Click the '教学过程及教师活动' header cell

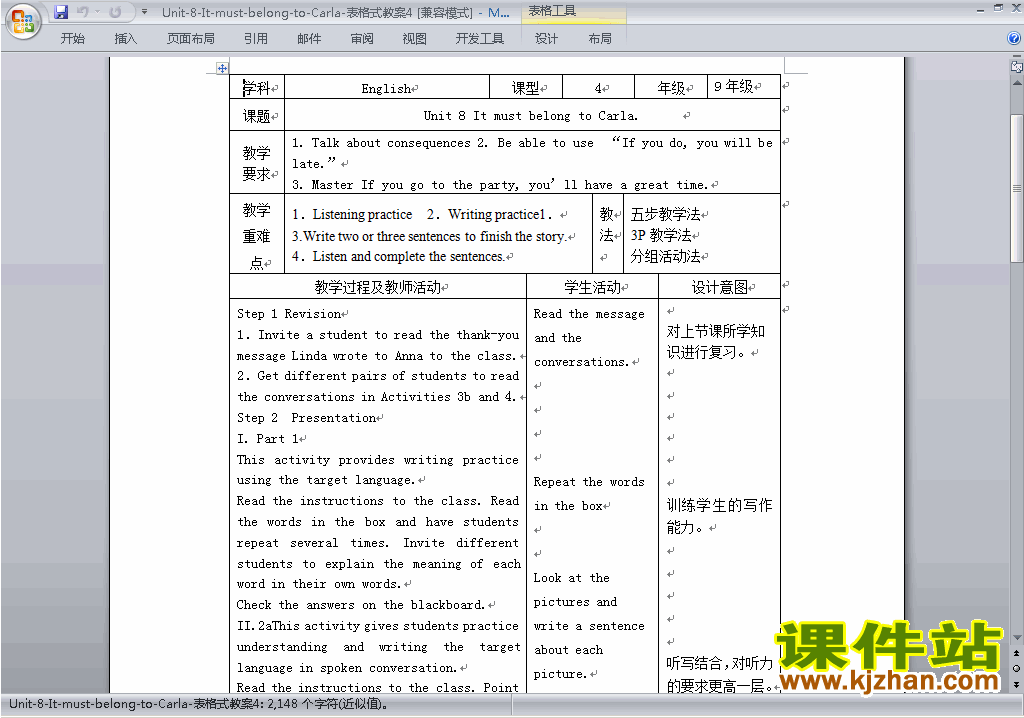tap(378, 287)
